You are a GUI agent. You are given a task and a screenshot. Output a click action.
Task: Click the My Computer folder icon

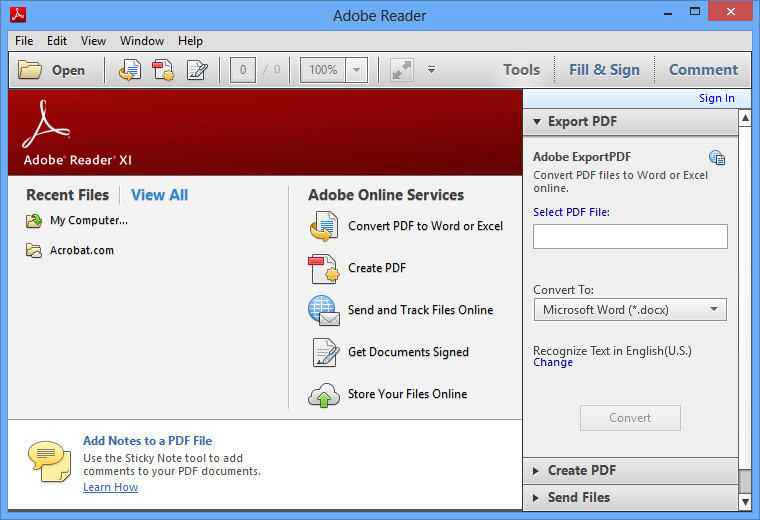pos(34,221)
